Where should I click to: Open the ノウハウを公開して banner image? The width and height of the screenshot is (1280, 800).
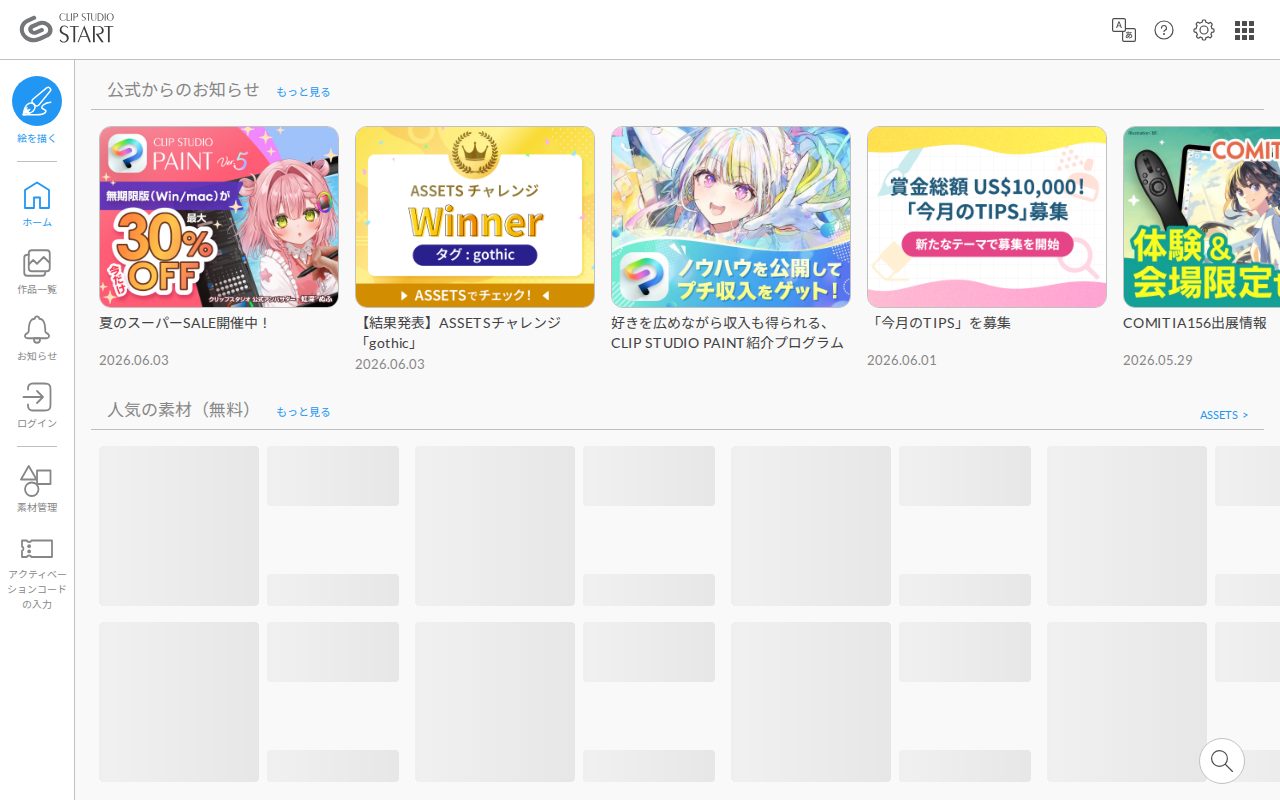(x=731, y=217)
